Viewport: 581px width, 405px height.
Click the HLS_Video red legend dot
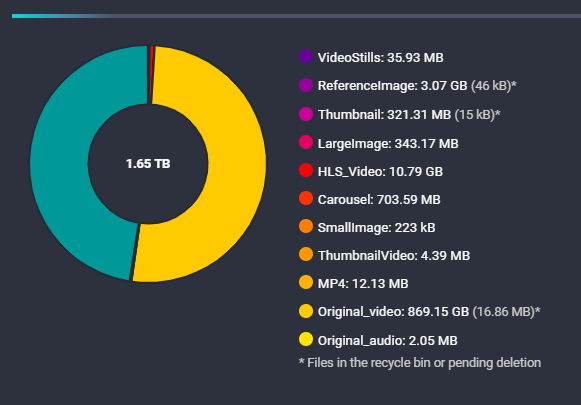coord(306,170)
